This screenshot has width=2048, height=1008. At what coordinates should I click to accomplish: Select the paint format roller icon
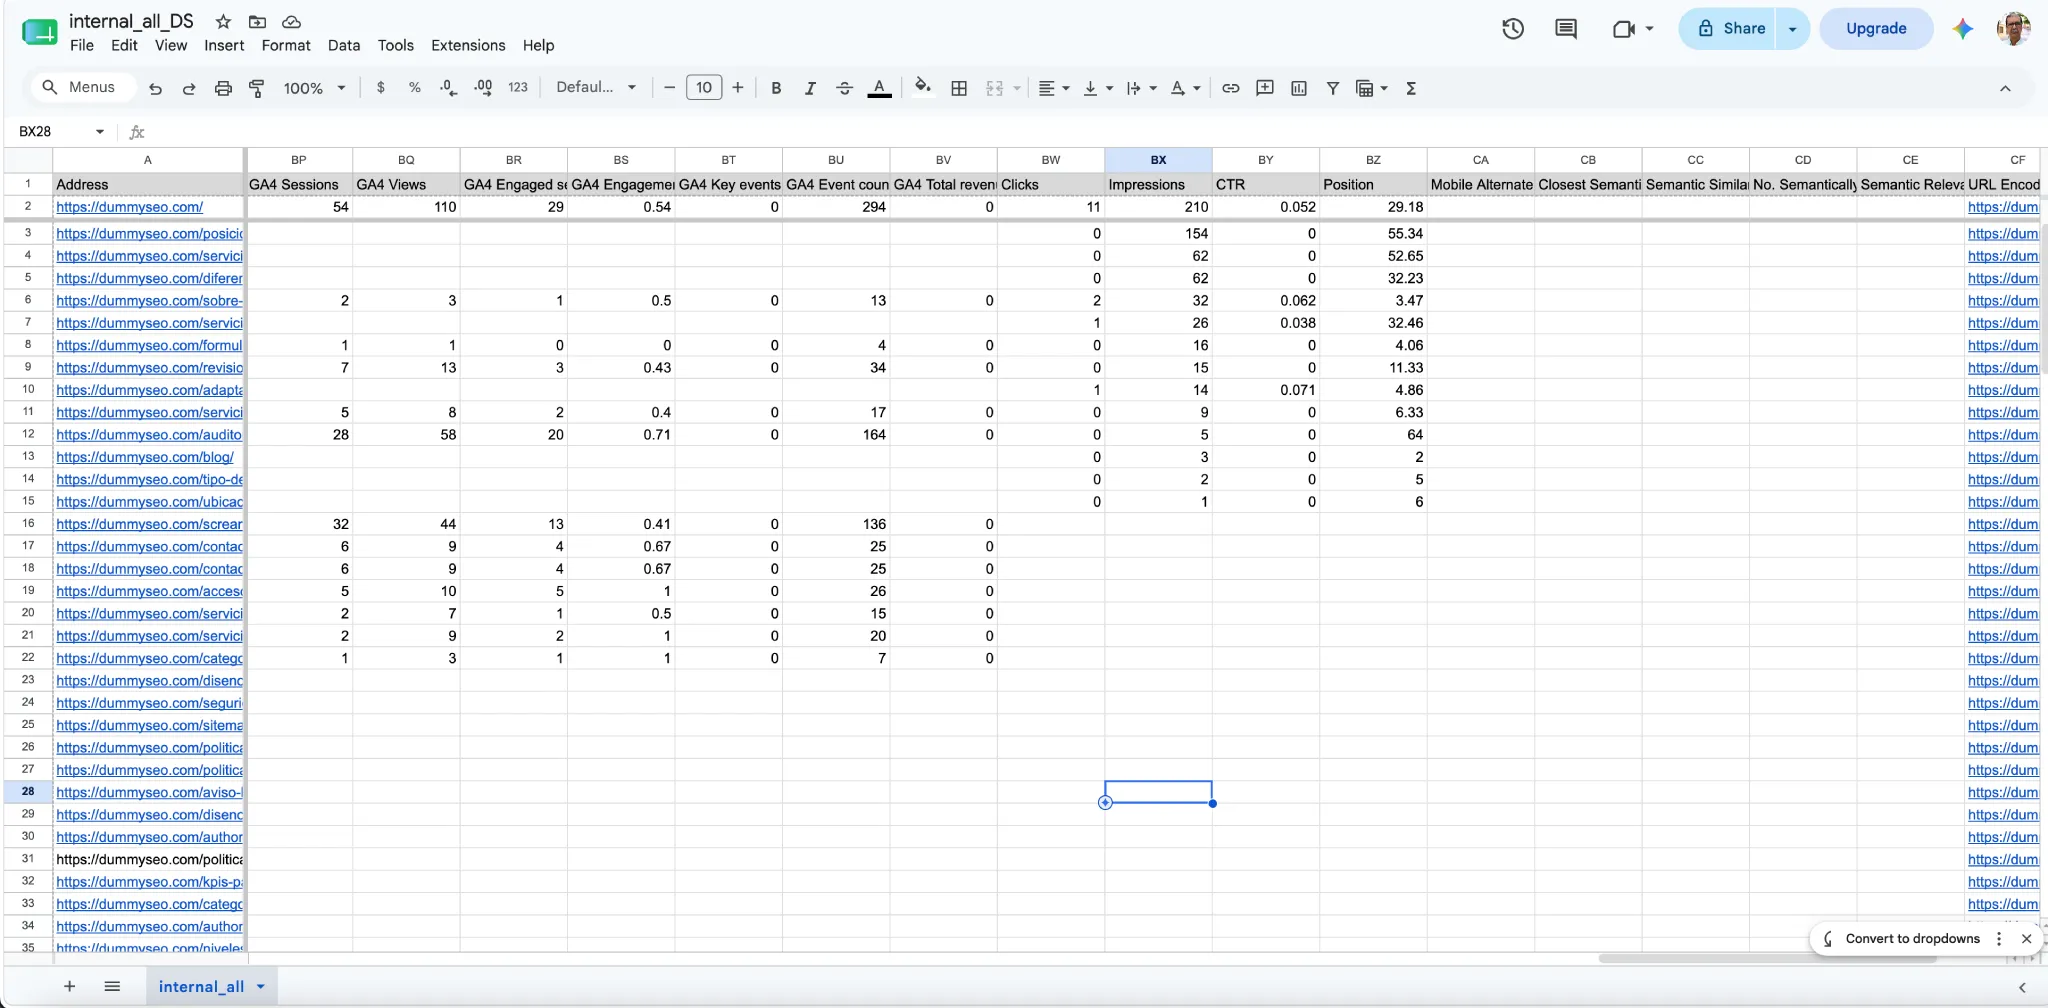point(257,88)
